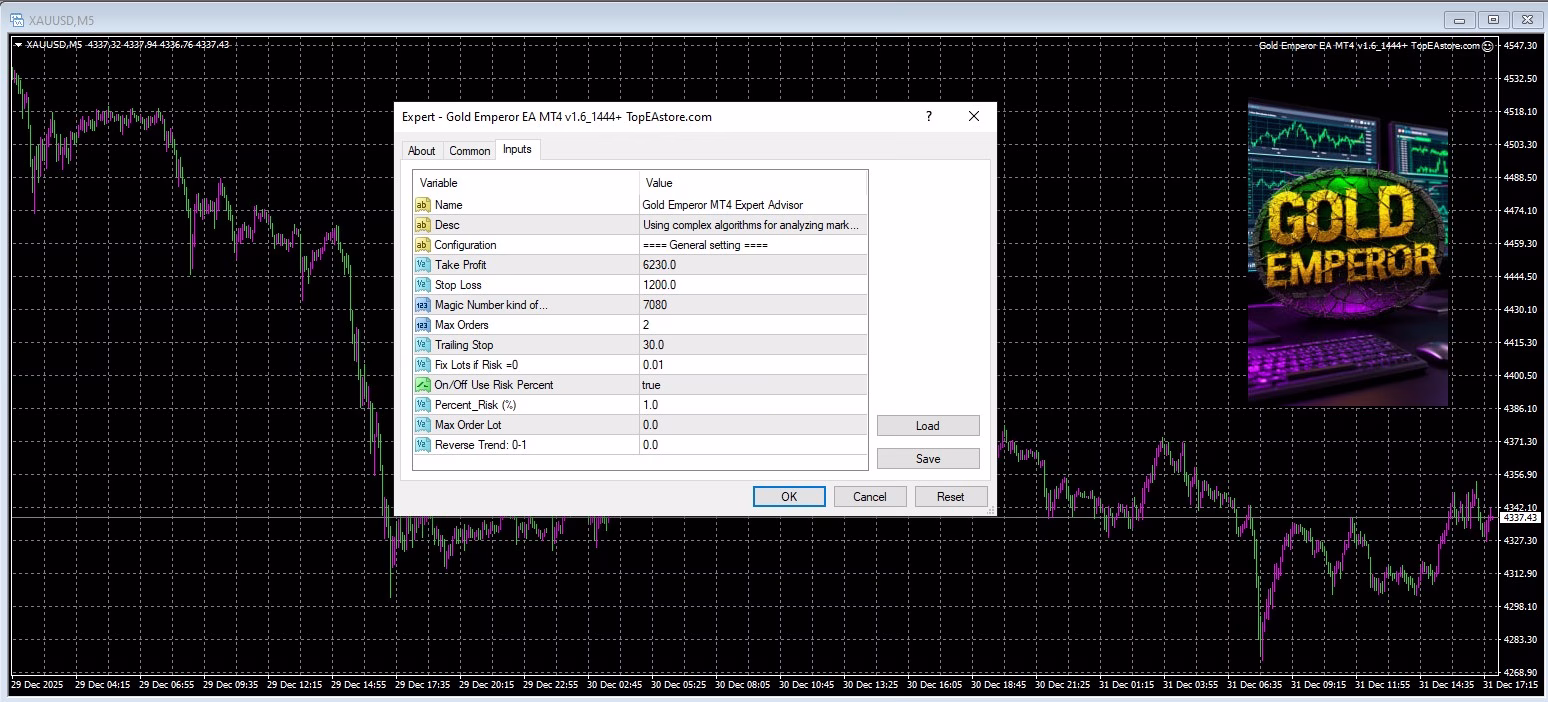
Task: Restore the XAUUSD,M5 chart window size
Action: tap(1494, 19)
